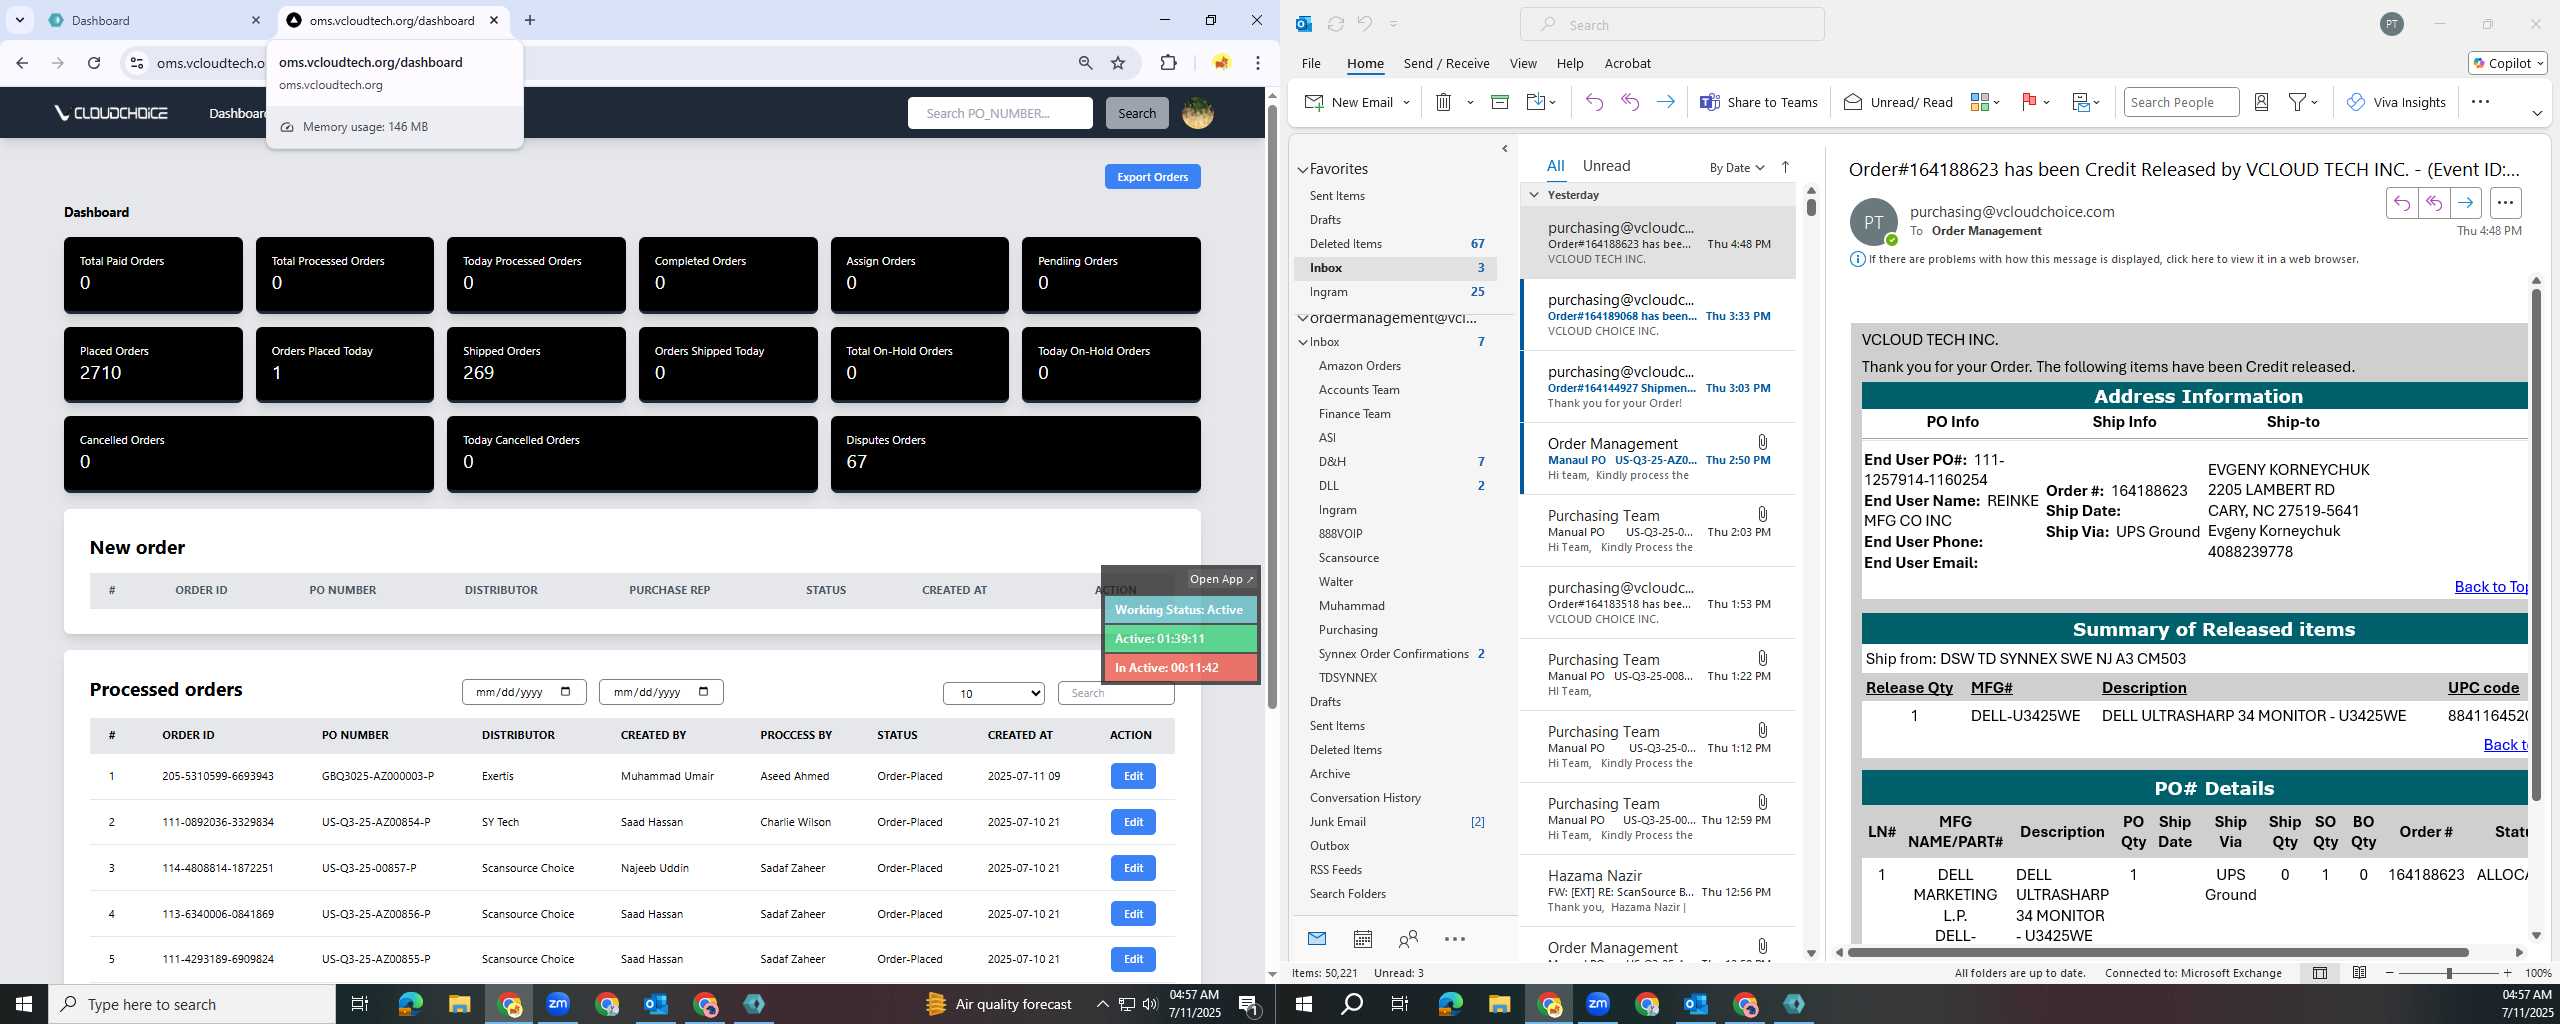
Task: Click the Outlook zoom slider handle
Action: tap(2449, 973)
